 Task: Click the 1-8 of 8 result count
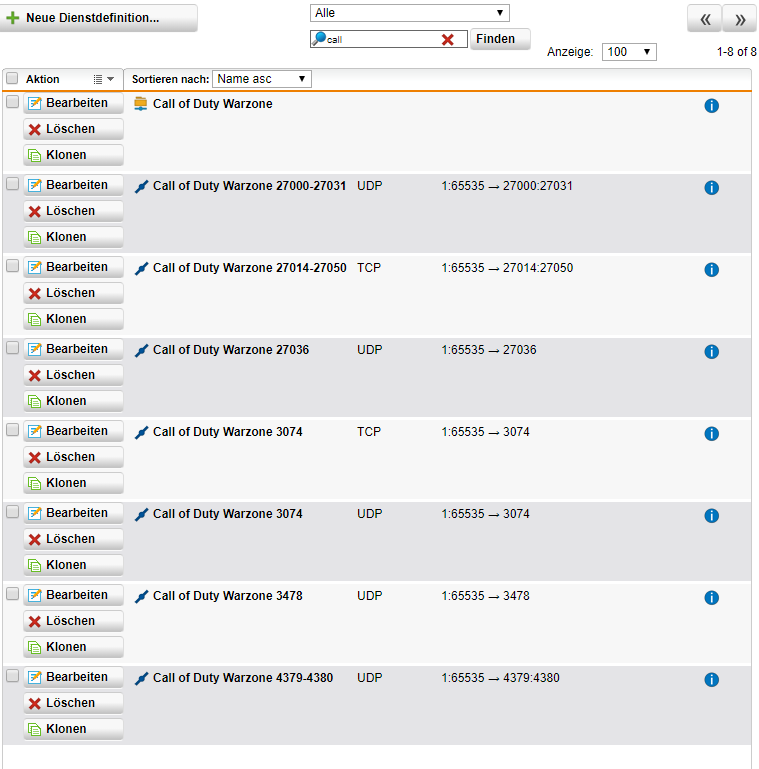pyautogui.click(x=736, y=51)
